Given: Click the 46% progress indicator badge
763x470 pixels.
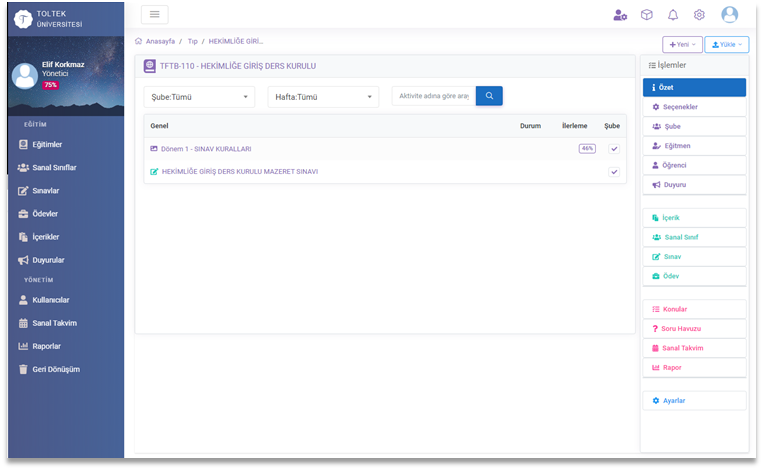Looking at the screenshot, I should tap(587, 148).
